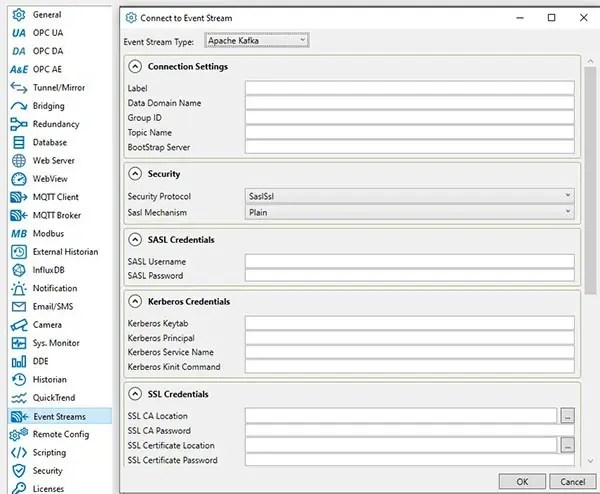Focus the Group ID field
Viewport: 600px width, 494px height.
click(409, 117)
